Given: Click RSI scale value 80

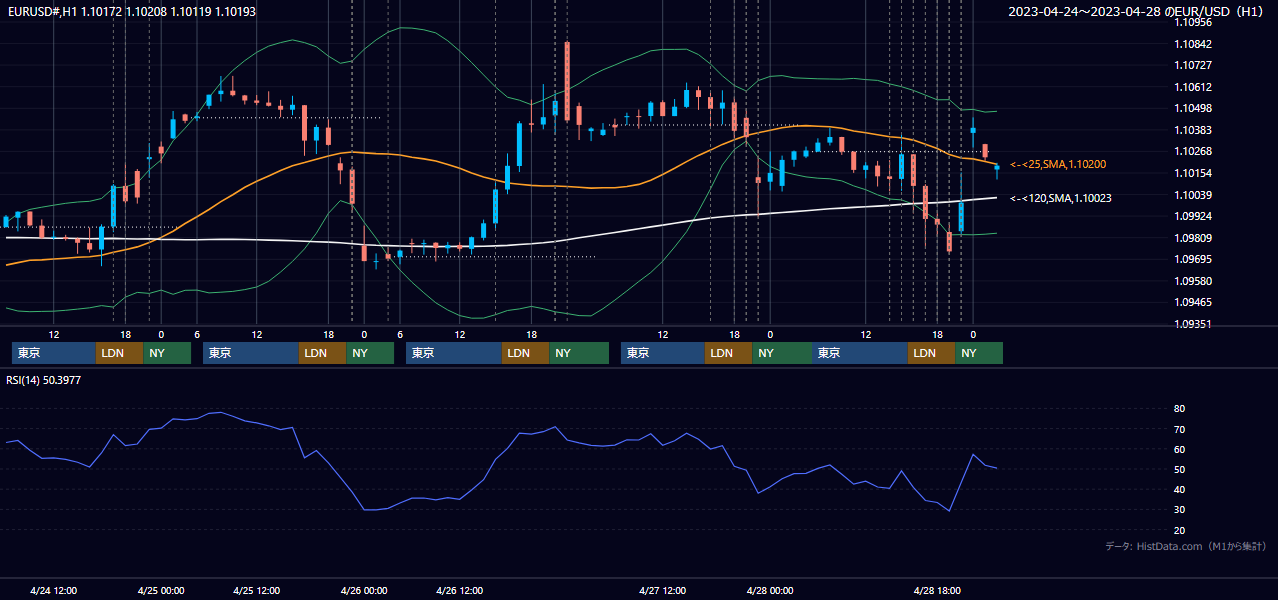Looking at the screenshot, I should click(1180, 409).
